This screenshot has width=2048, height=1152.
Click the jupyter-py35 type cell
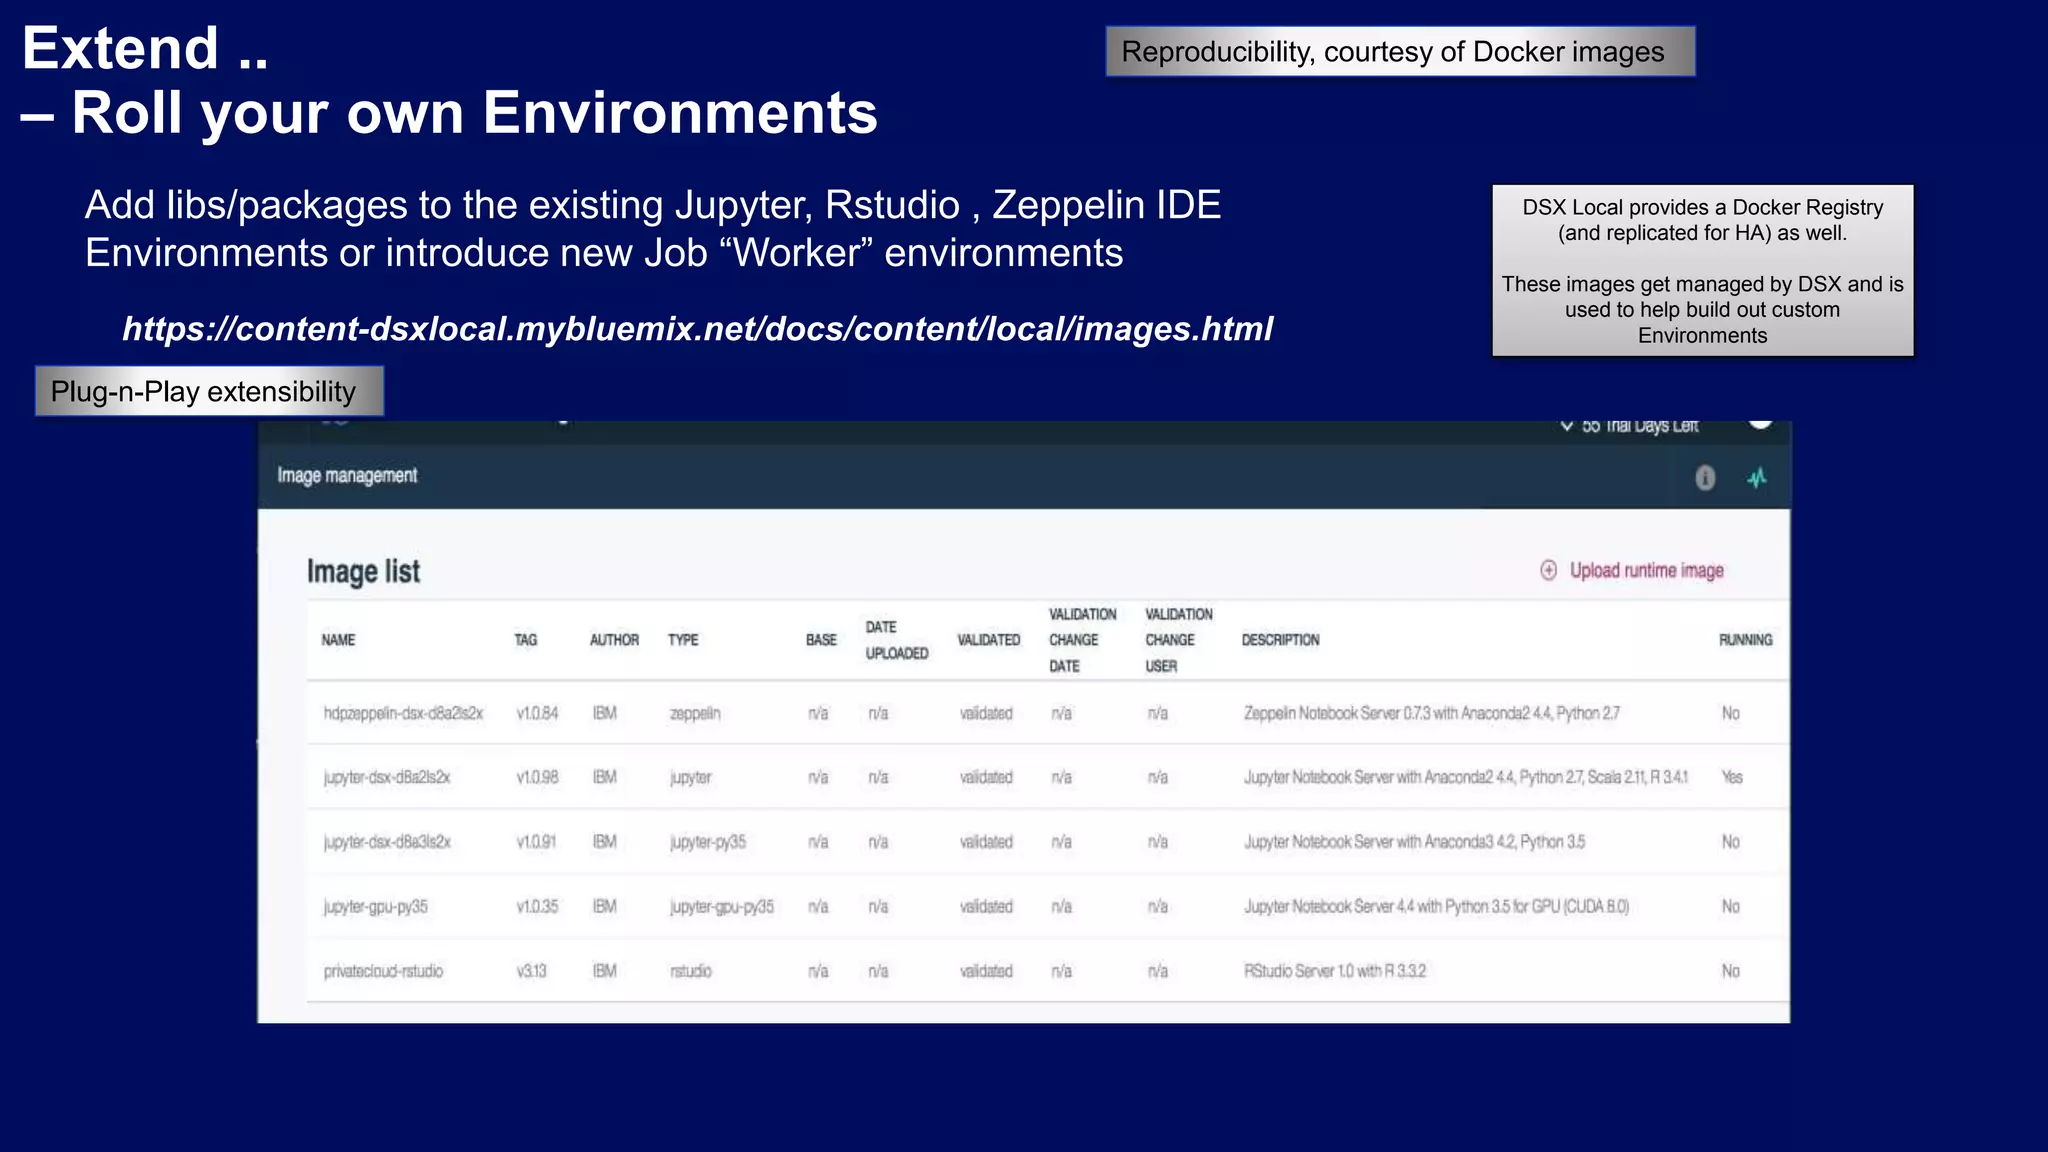click(x=708, y=842)
